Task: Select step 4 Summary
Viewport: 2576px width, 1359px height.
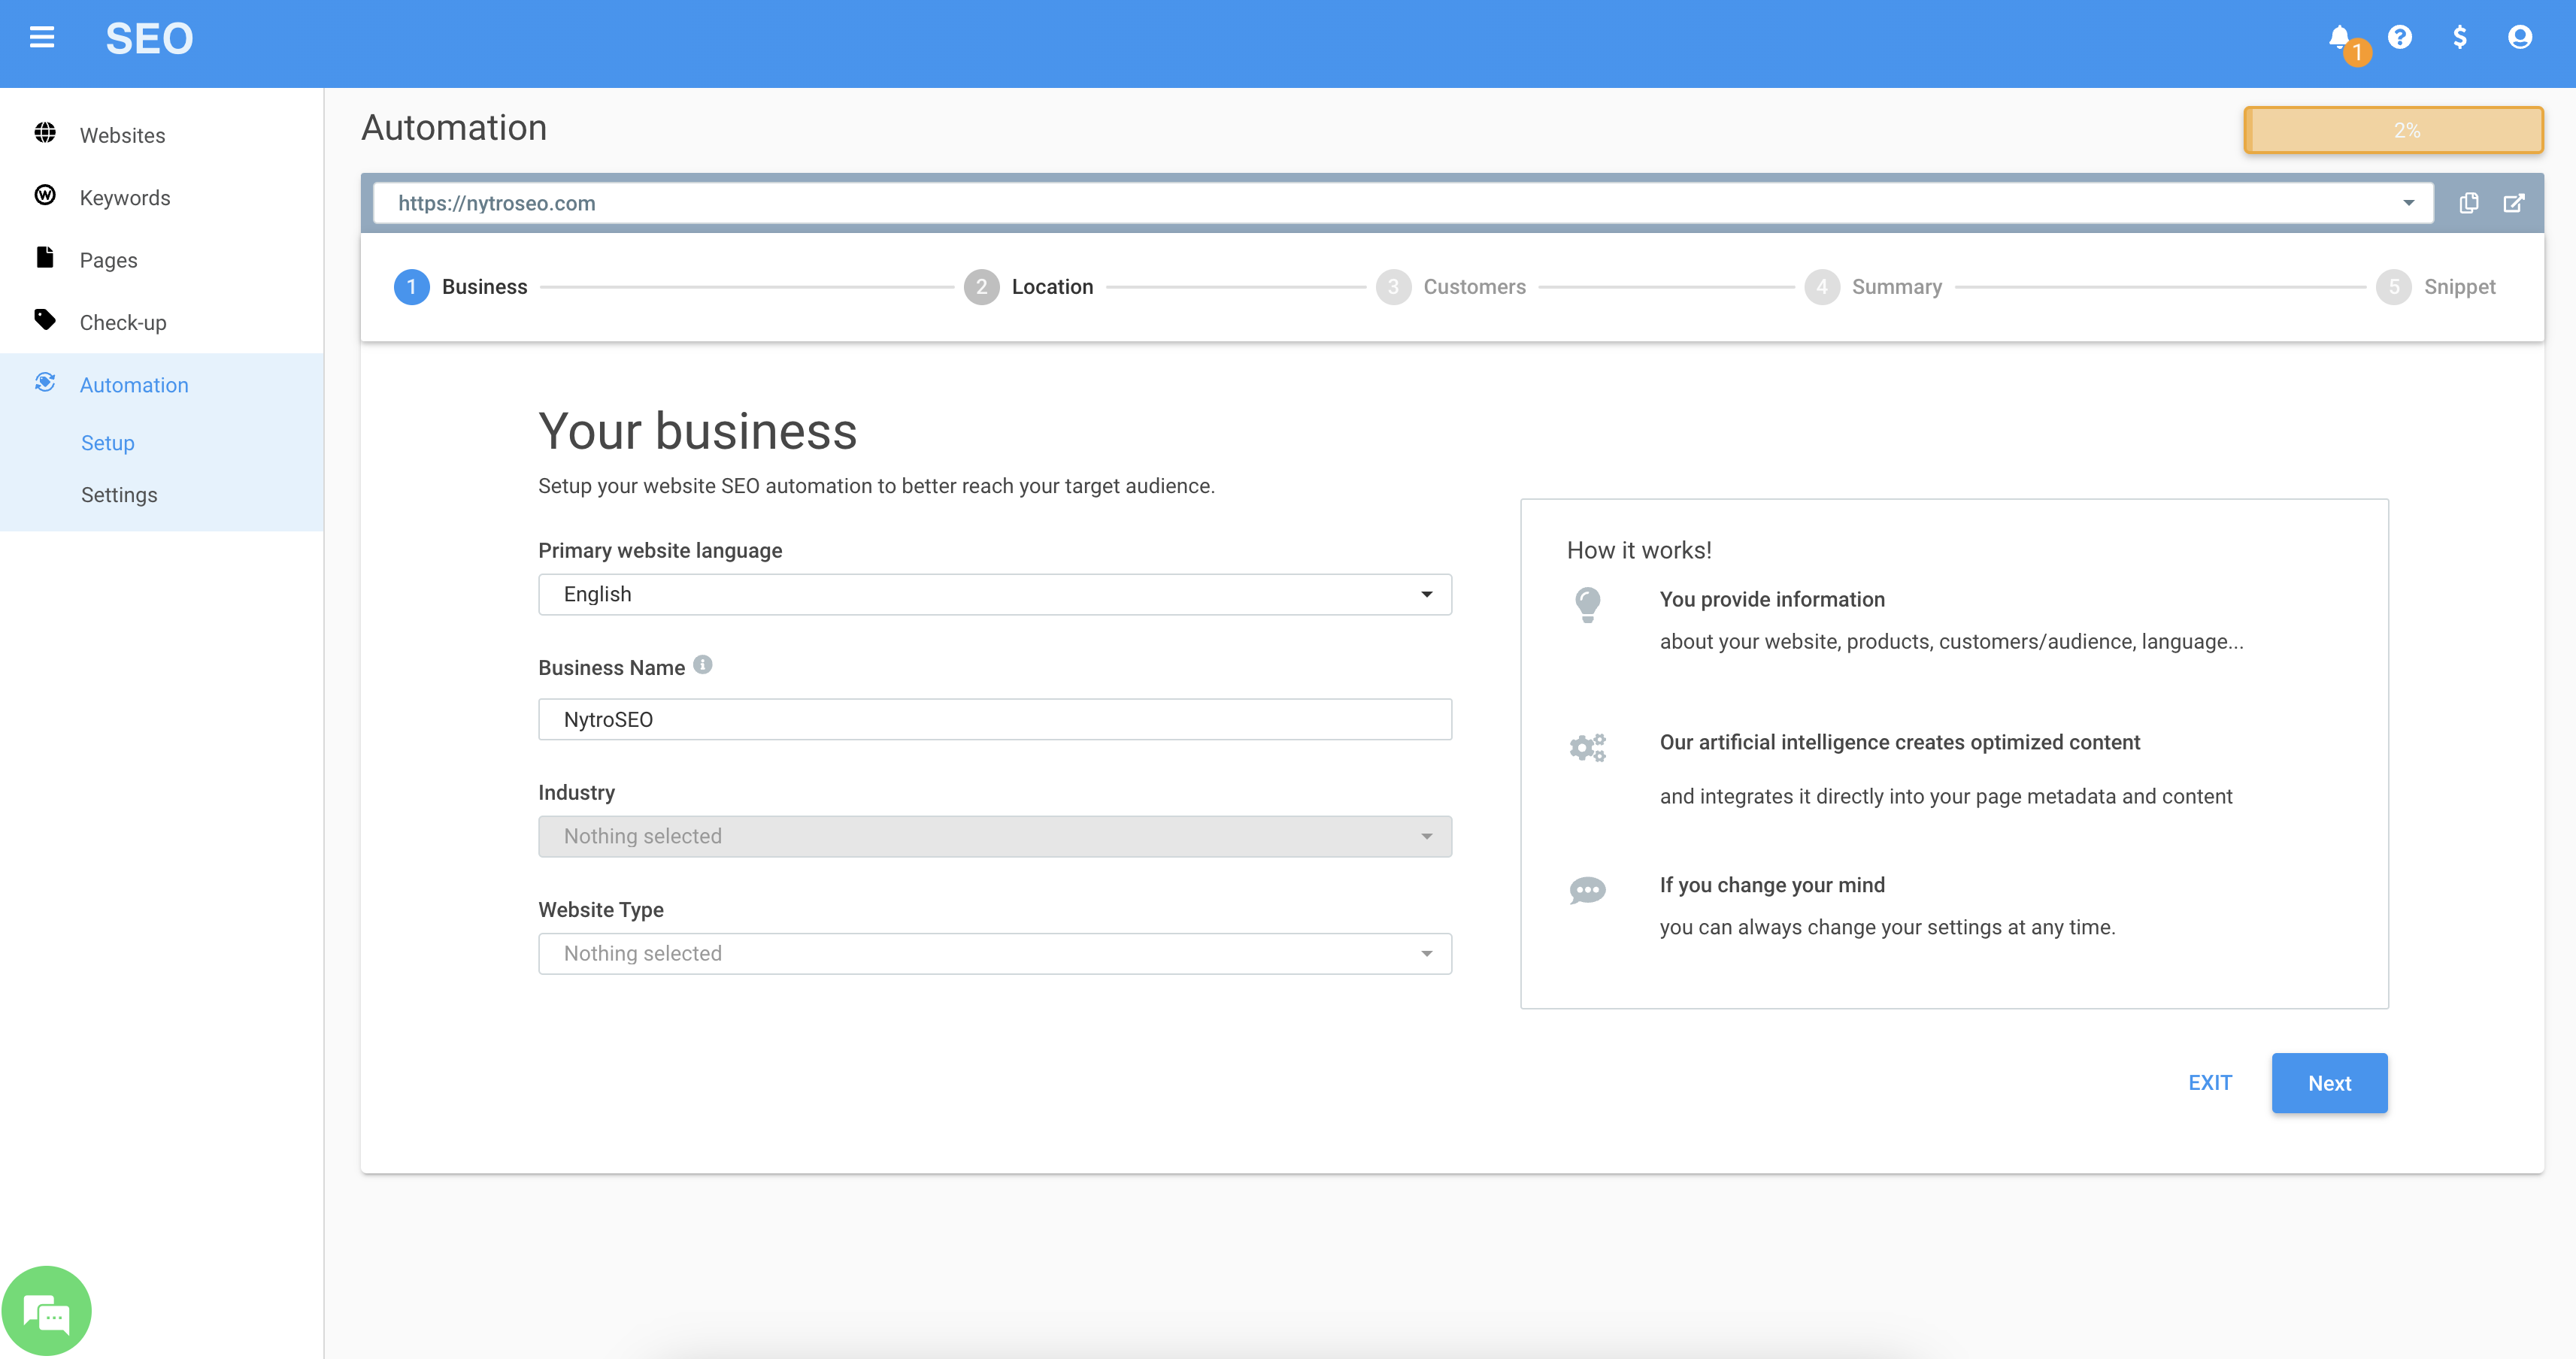Action: pos(1873,287)
